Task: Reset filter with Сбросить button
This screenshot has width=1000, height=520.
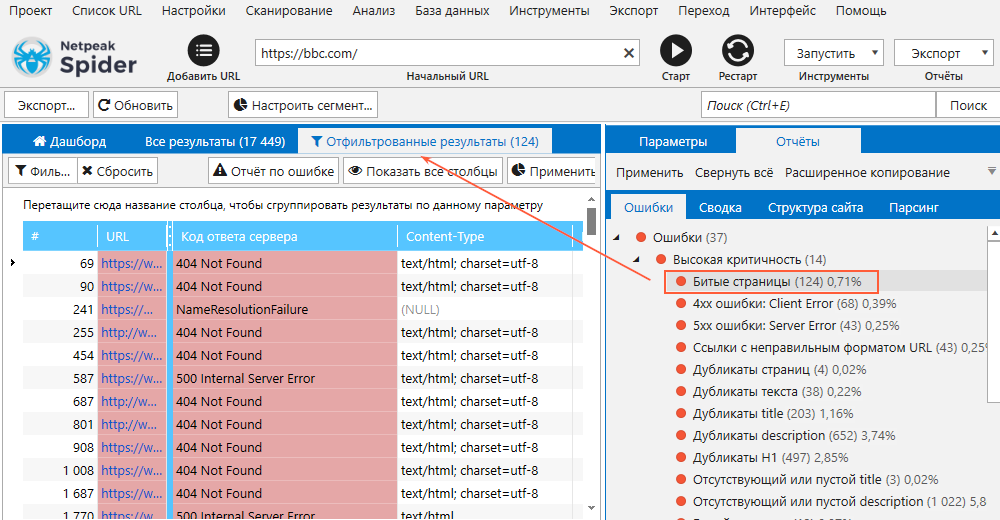Action: (117, 171)
